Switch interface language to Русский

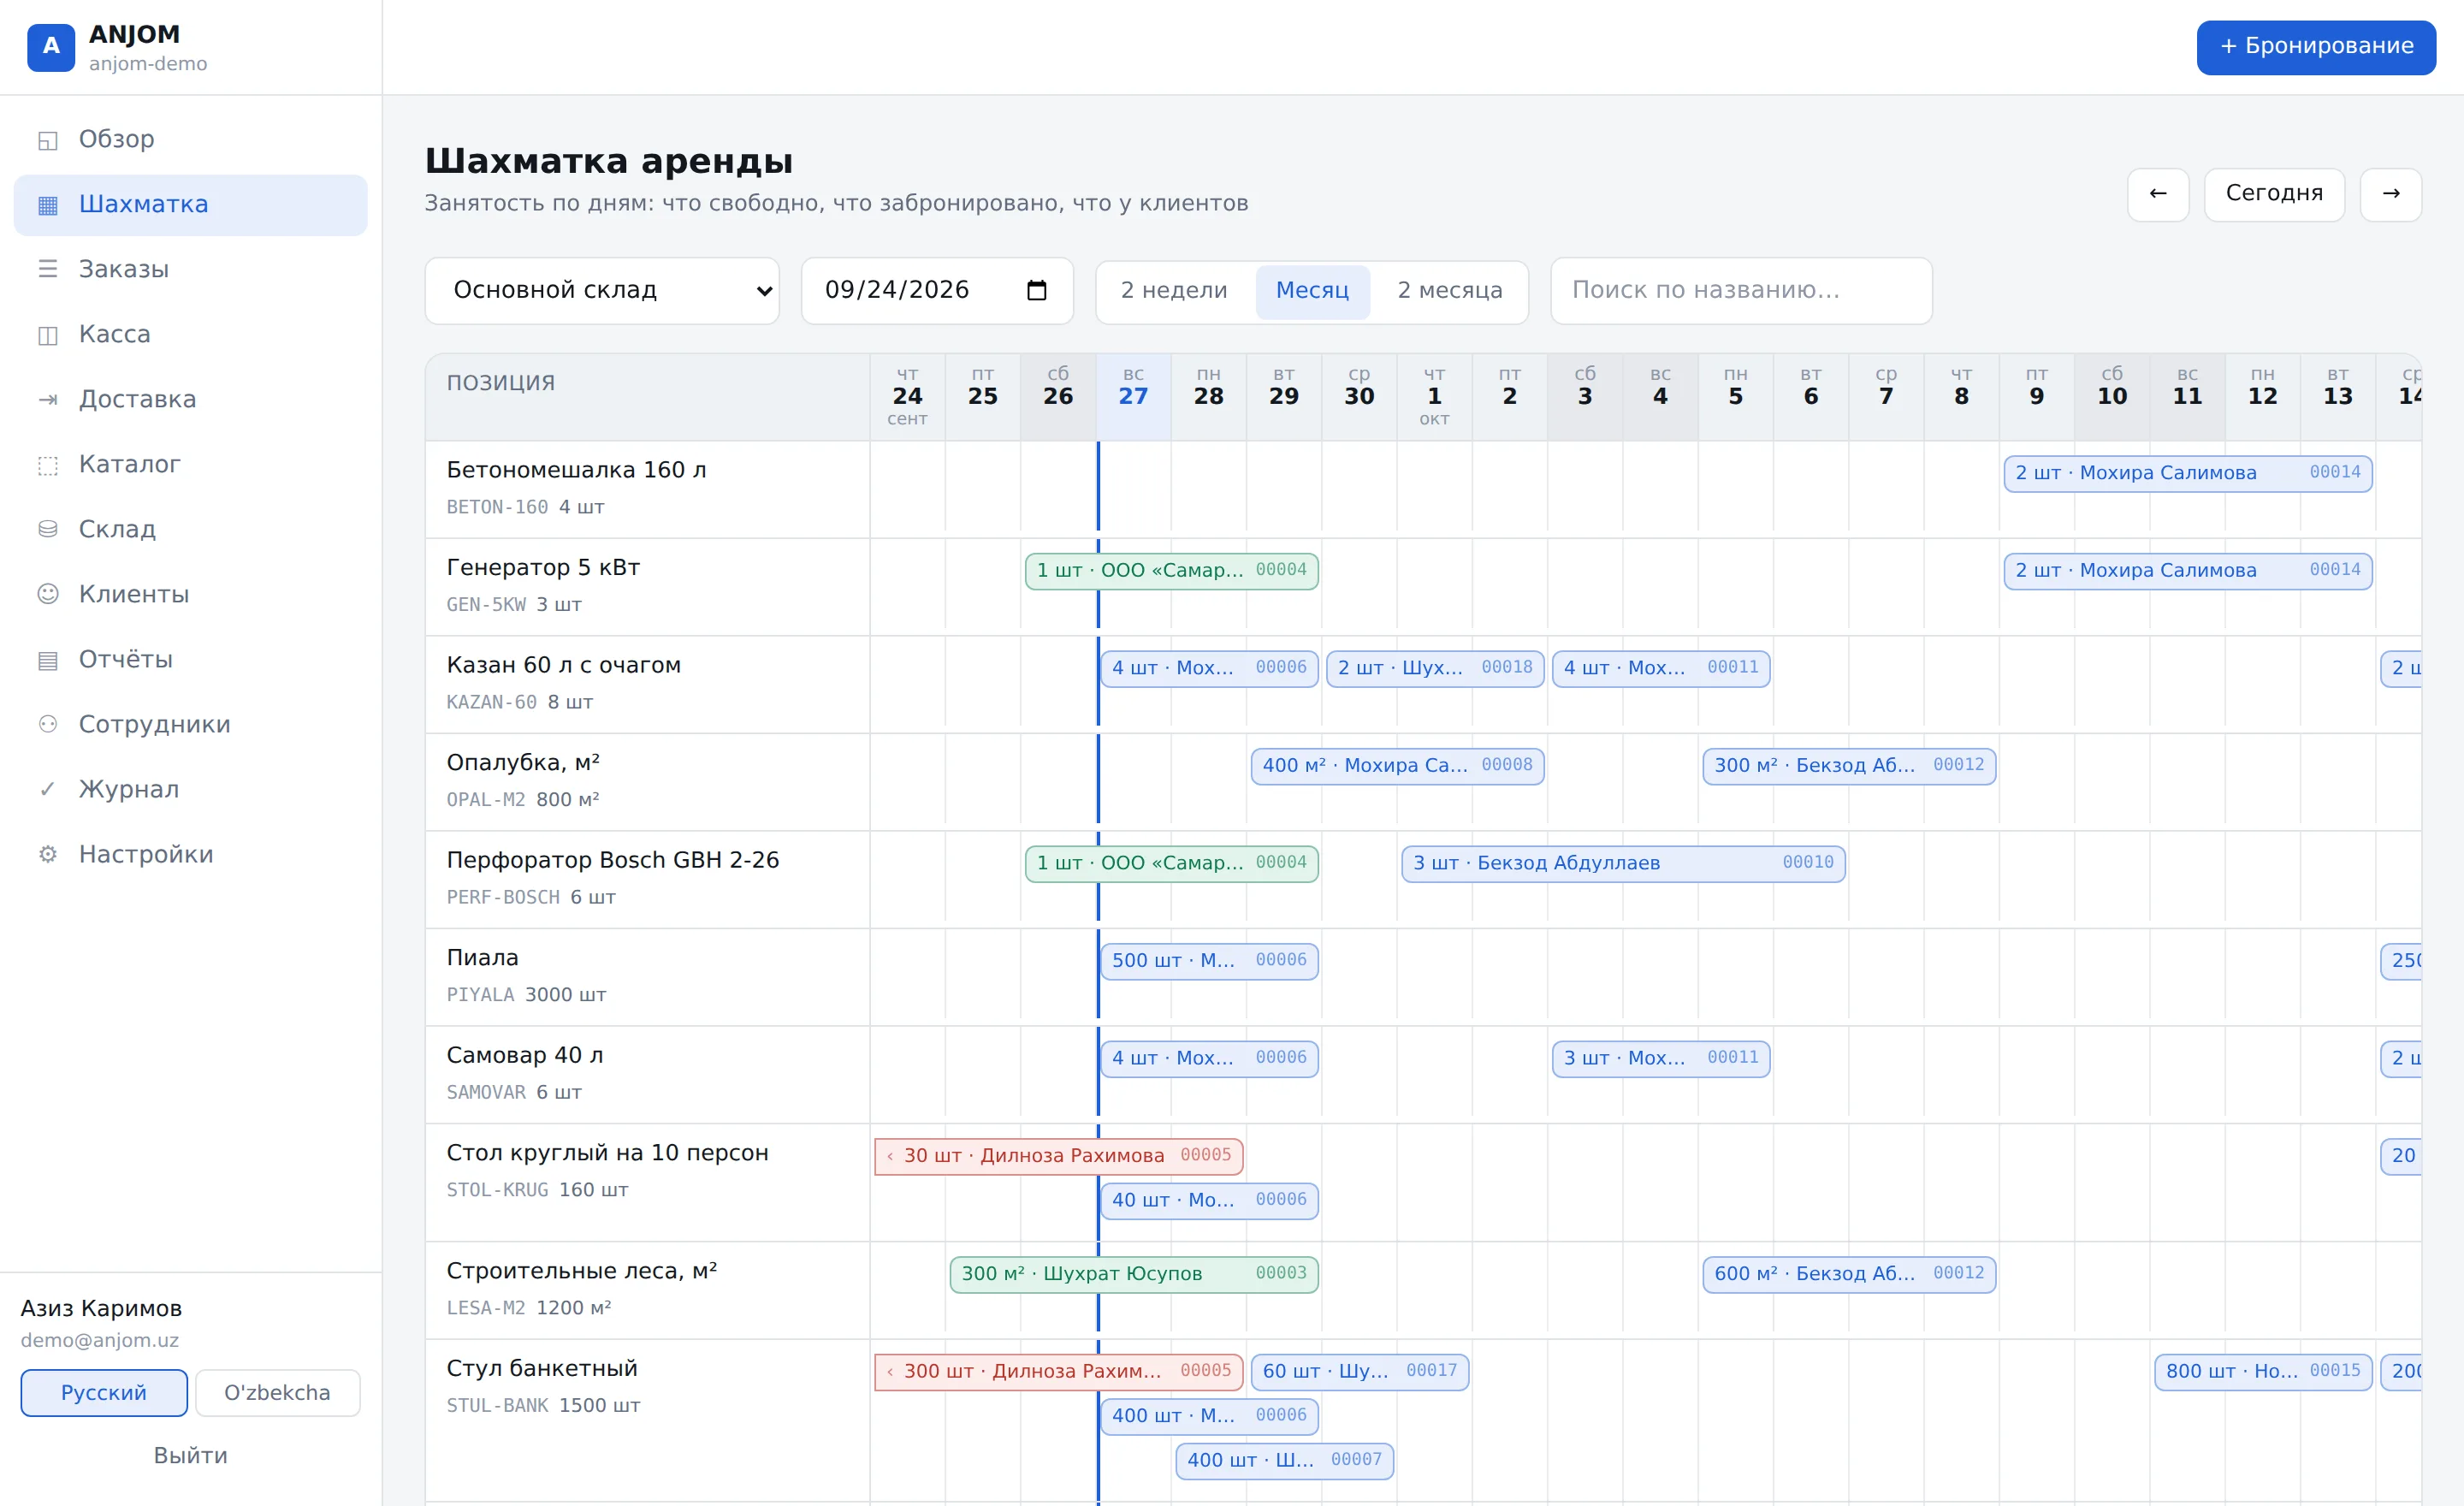click(104, 1392)
